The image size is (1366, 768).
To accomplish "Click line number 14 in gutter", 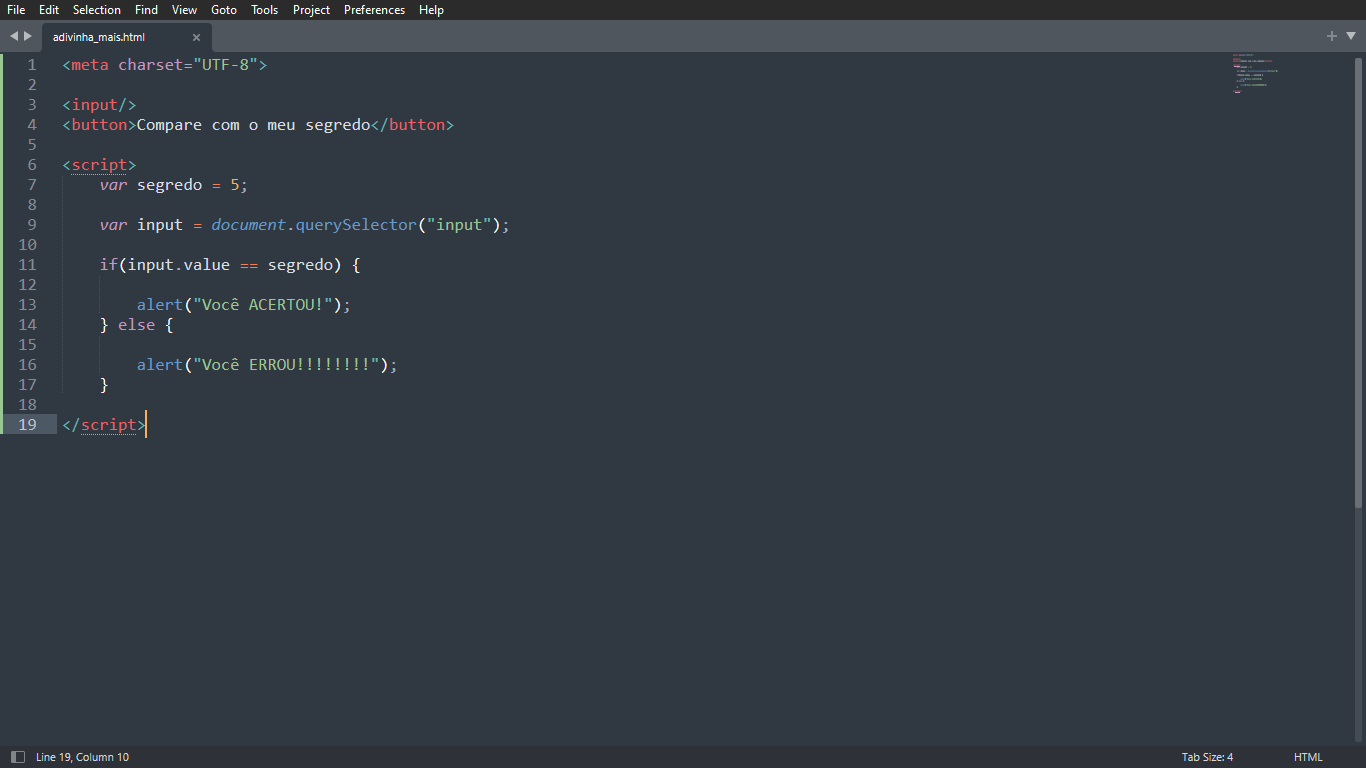I will pyautogui.click(x=27, y=325).
